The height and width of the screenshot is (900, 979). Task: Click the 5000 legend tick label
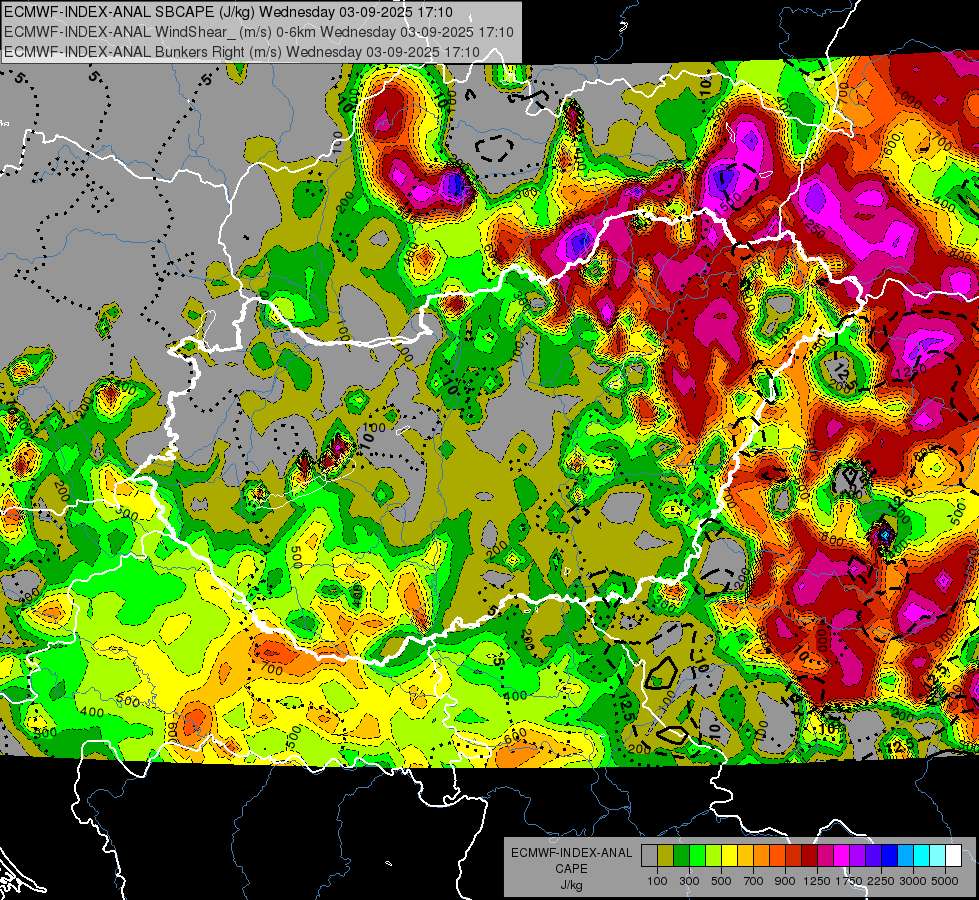tap(946, 881)
